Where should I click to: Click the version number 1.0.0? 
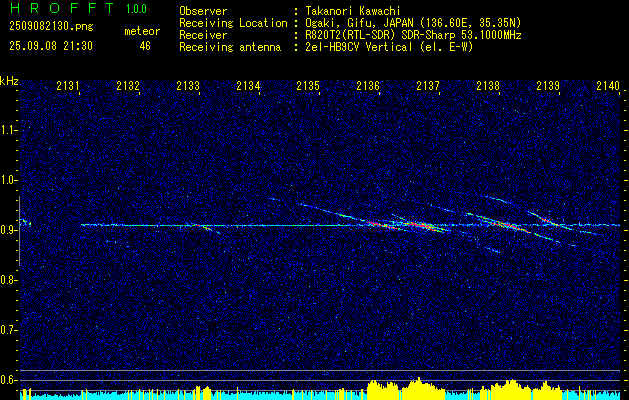click(136, 9)
